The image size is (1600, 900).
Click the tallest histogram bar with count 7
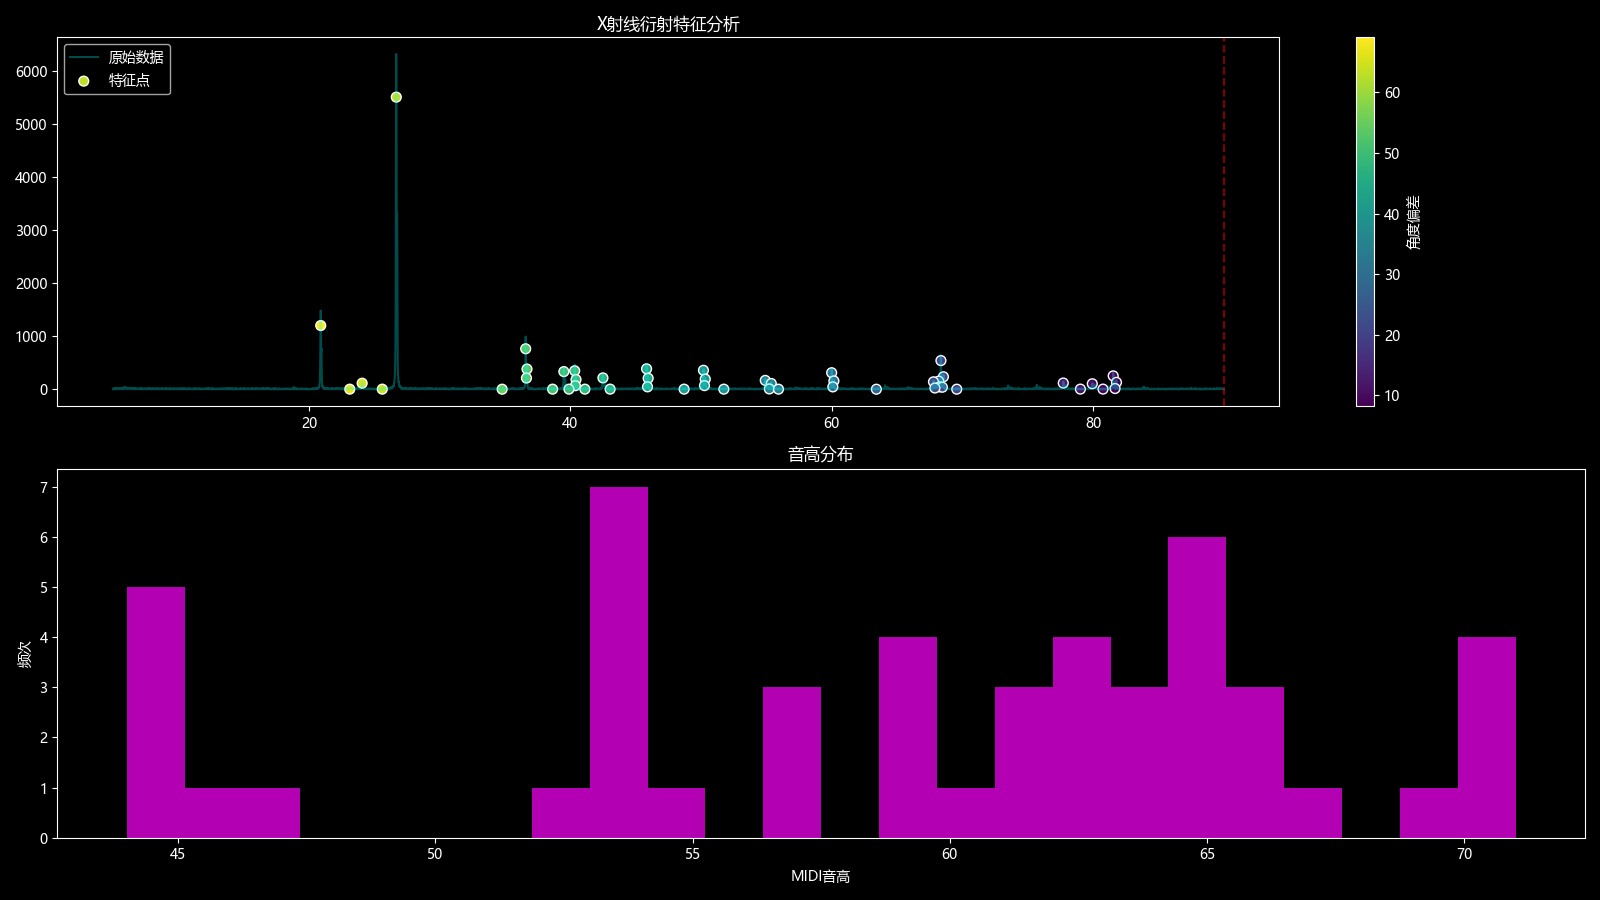(619, 662)
